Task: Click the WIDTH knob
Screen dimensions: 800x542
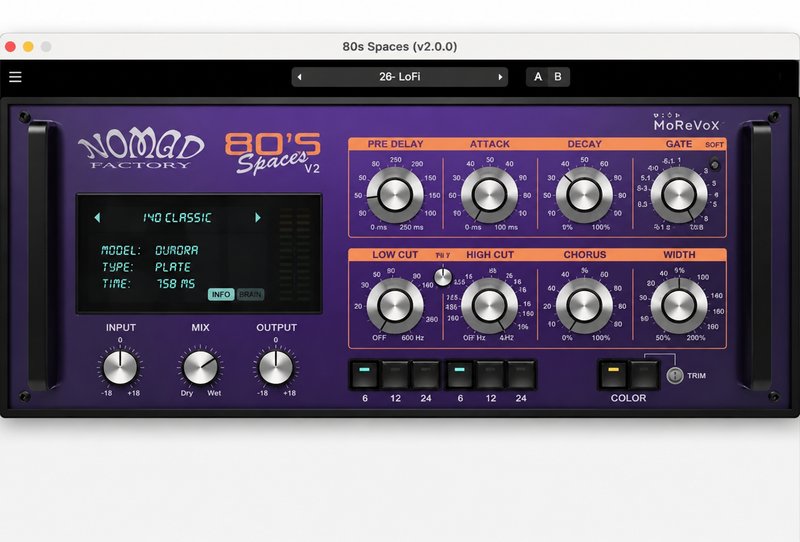Action: point(679,305)
